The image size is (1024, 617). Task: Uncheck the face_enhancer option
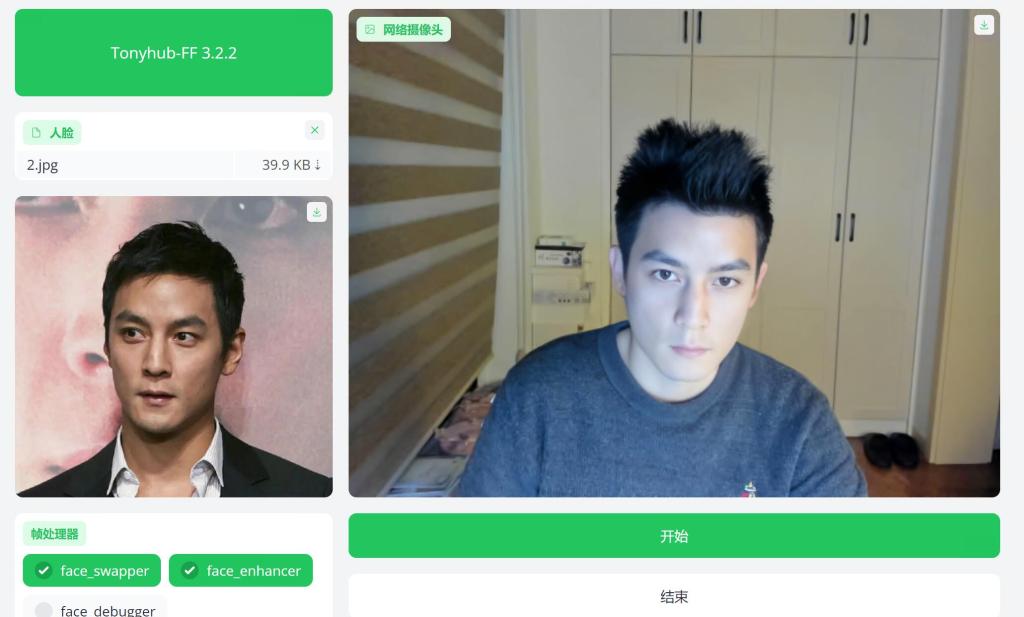click(x=240, y=571)
